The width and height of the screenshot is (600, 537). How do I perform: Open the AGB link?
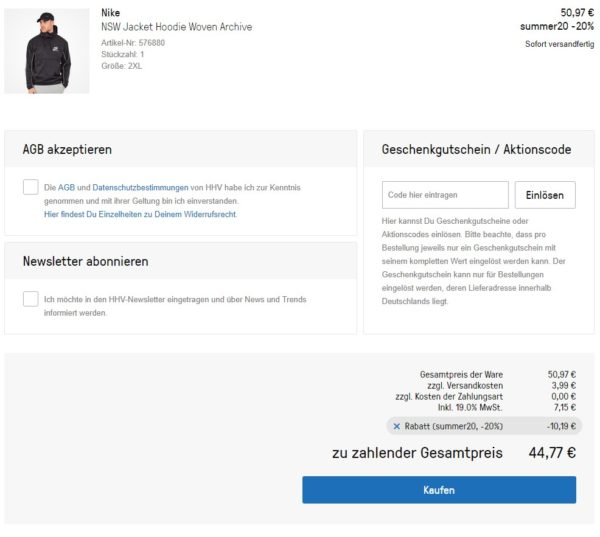click(x=66, y=188)
